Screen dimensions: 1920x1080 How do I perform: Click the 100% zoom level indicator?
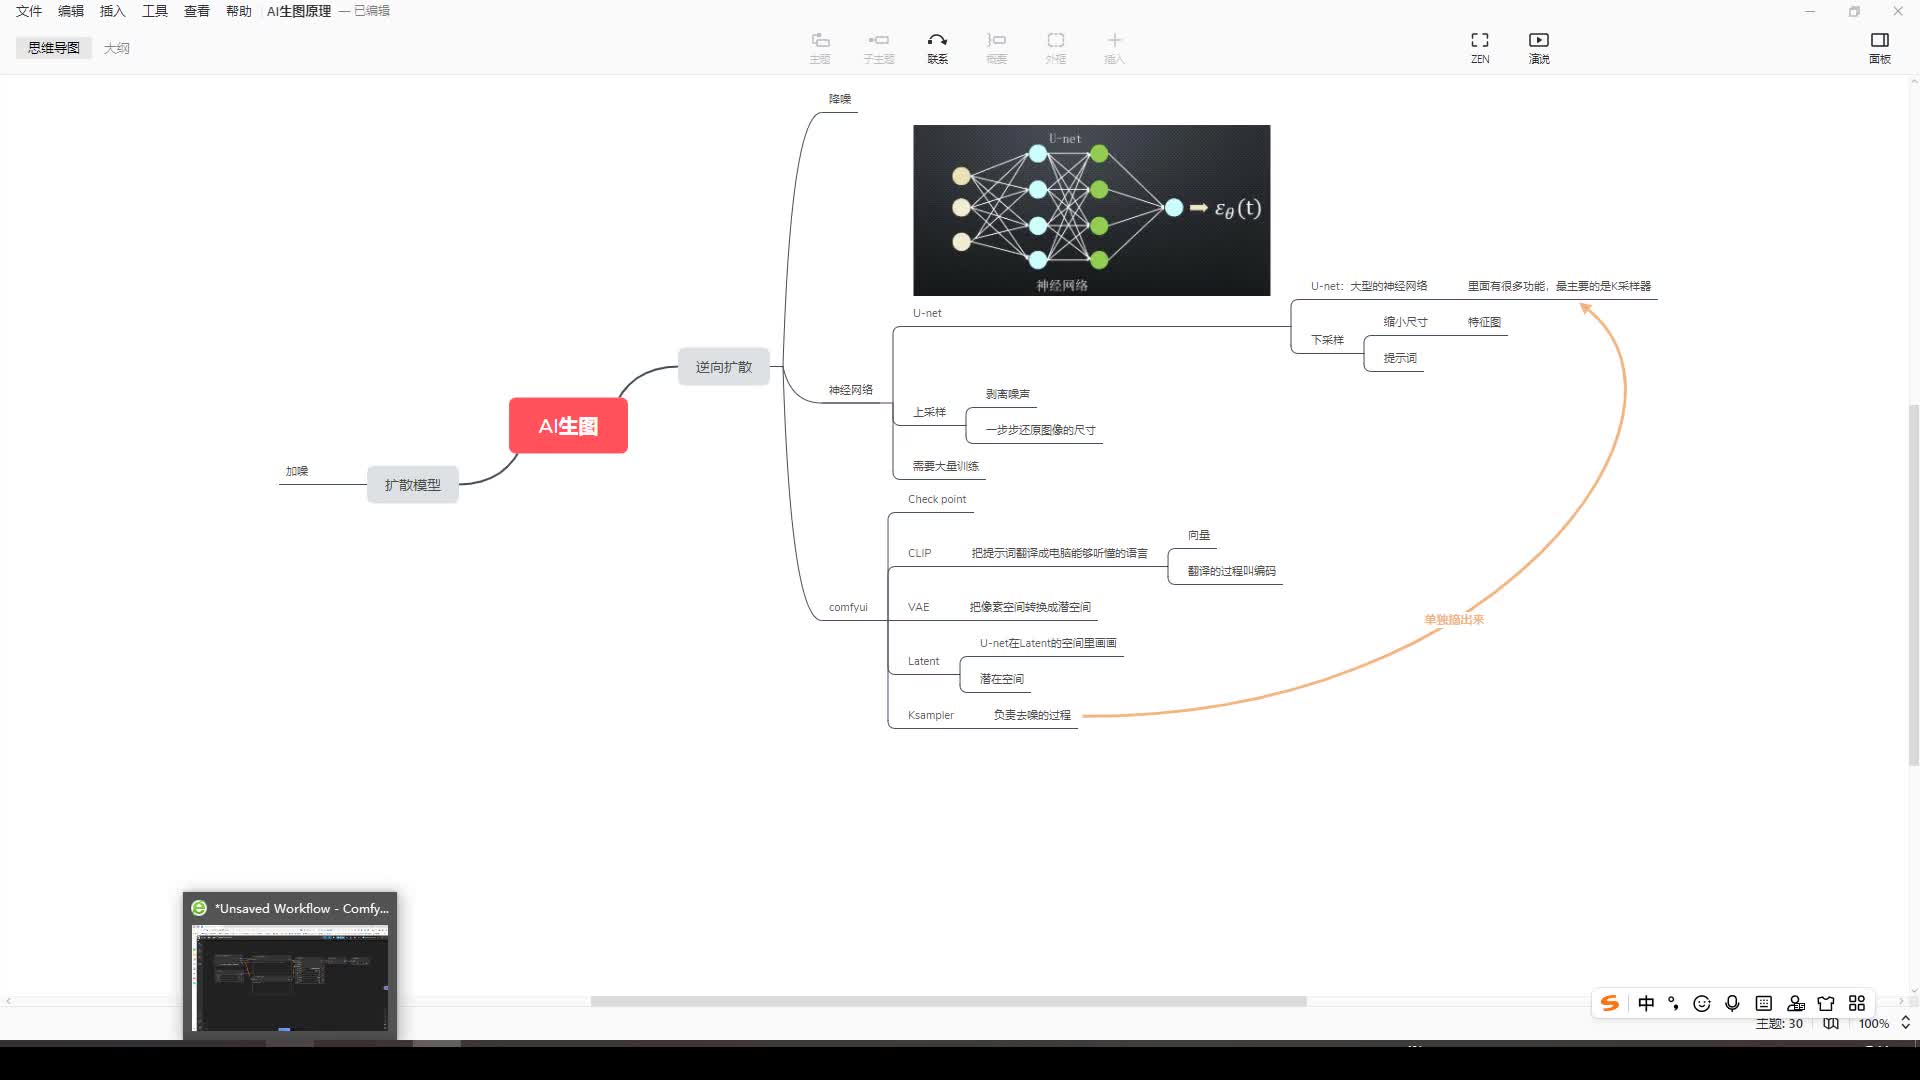[1873, 1023]
